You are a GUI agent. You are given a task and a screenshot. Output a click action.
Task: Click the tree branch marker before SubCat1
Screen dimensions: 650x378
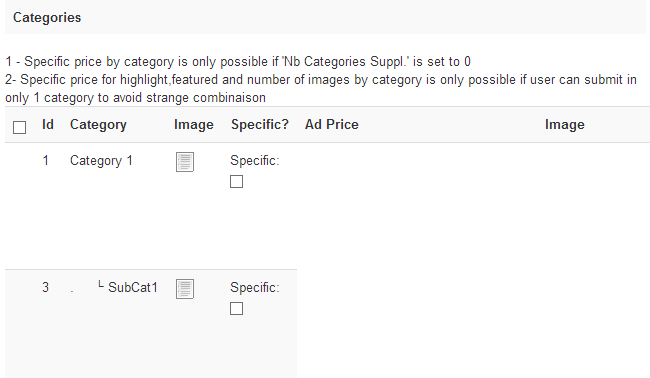[100, 285]
